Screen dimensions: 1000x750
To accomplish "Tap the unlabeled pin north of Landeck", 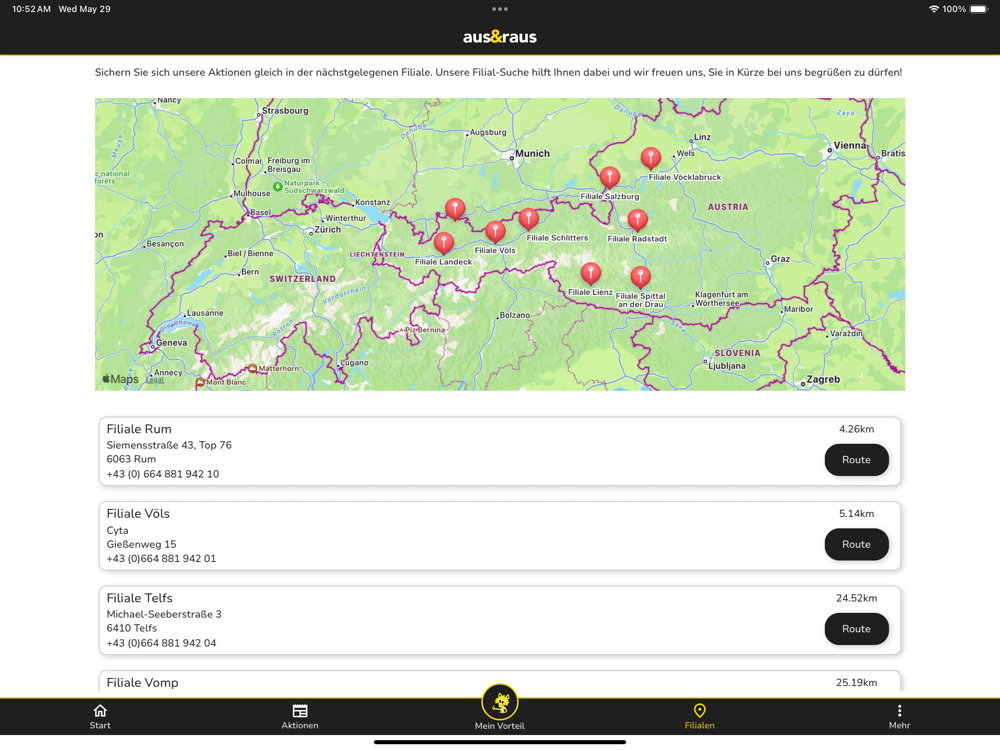I will pos(455,209).
